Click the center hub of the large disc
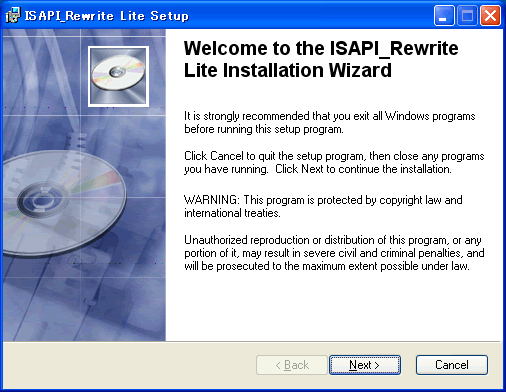The image size is (506, 392). tap(41, 200)
